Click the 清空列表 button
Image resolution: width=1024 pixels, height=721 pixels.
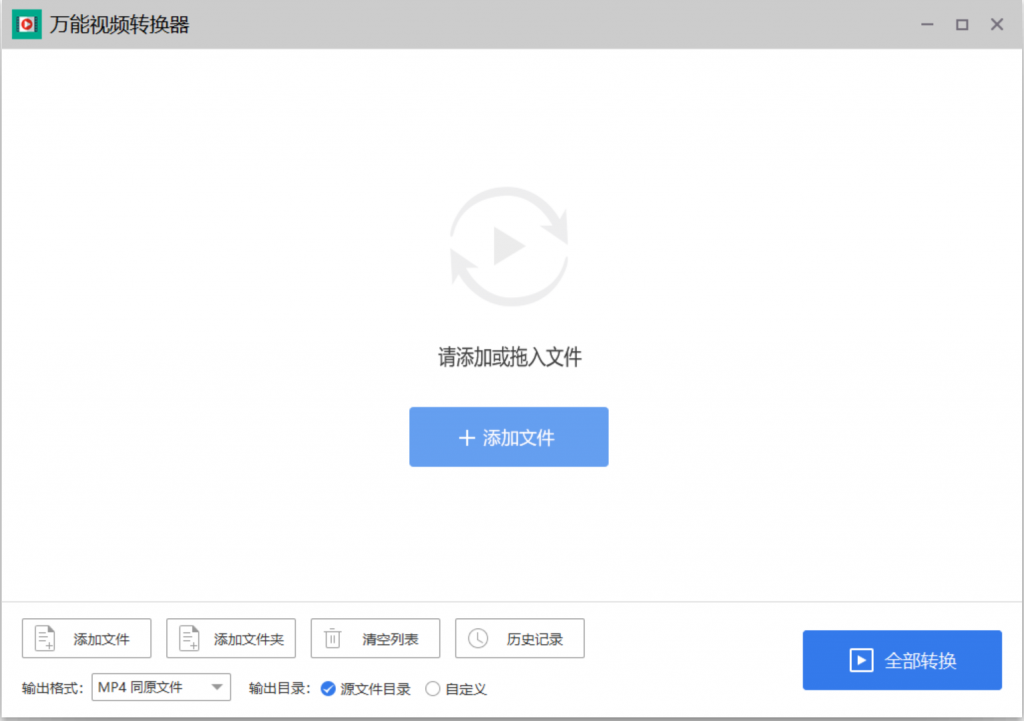point(375,638)
